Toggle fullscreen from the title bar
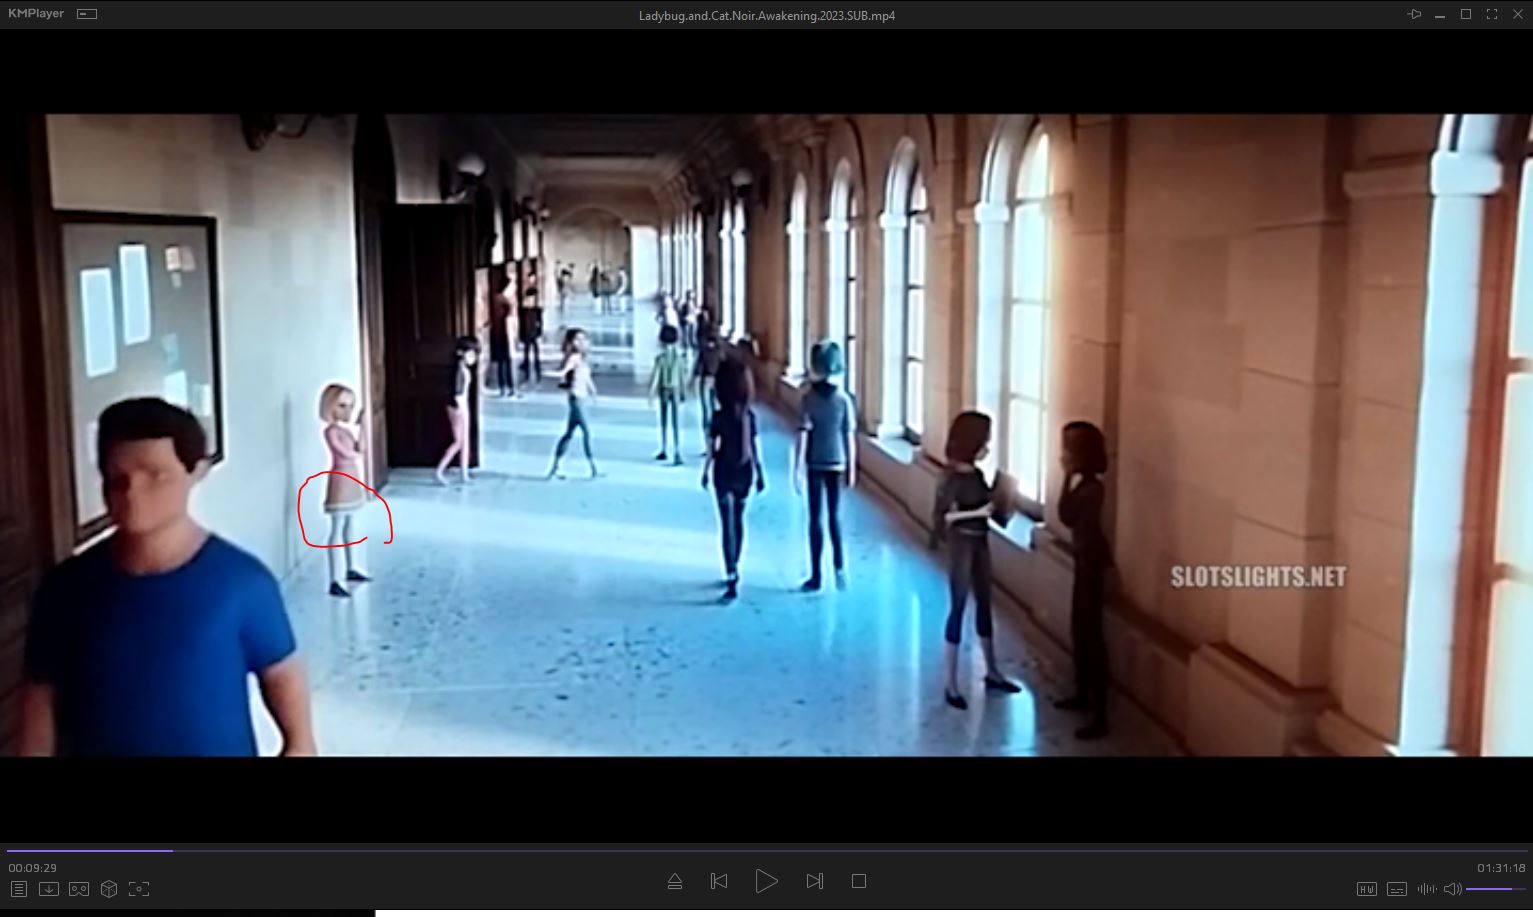The width and height of the screenshot is (1533, 917). pyautogui.click(x=1492, y=14)
